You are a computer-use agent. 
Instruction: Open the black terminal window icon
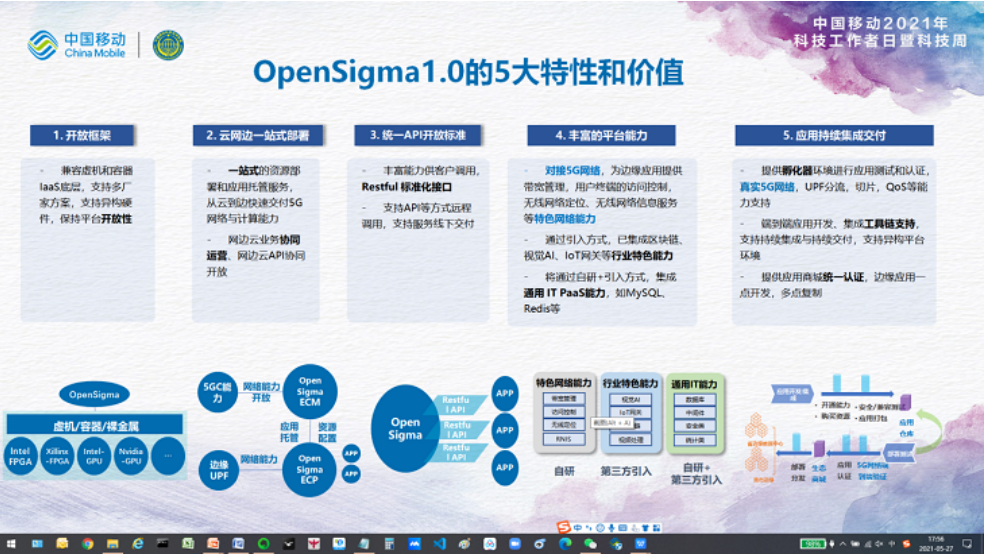(x=162, y=544)
